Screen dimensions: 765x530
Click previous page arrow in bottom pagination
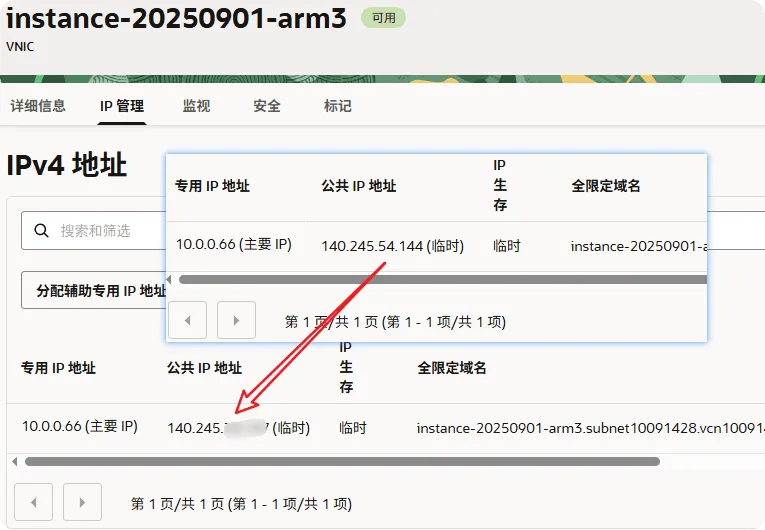(x=33, y=502)
